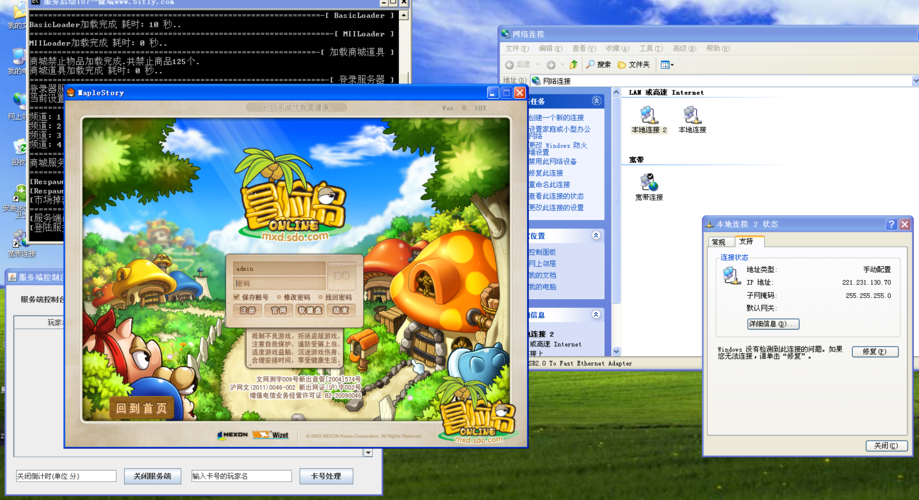Click the help question mark in status dialog

pos(891,225)
